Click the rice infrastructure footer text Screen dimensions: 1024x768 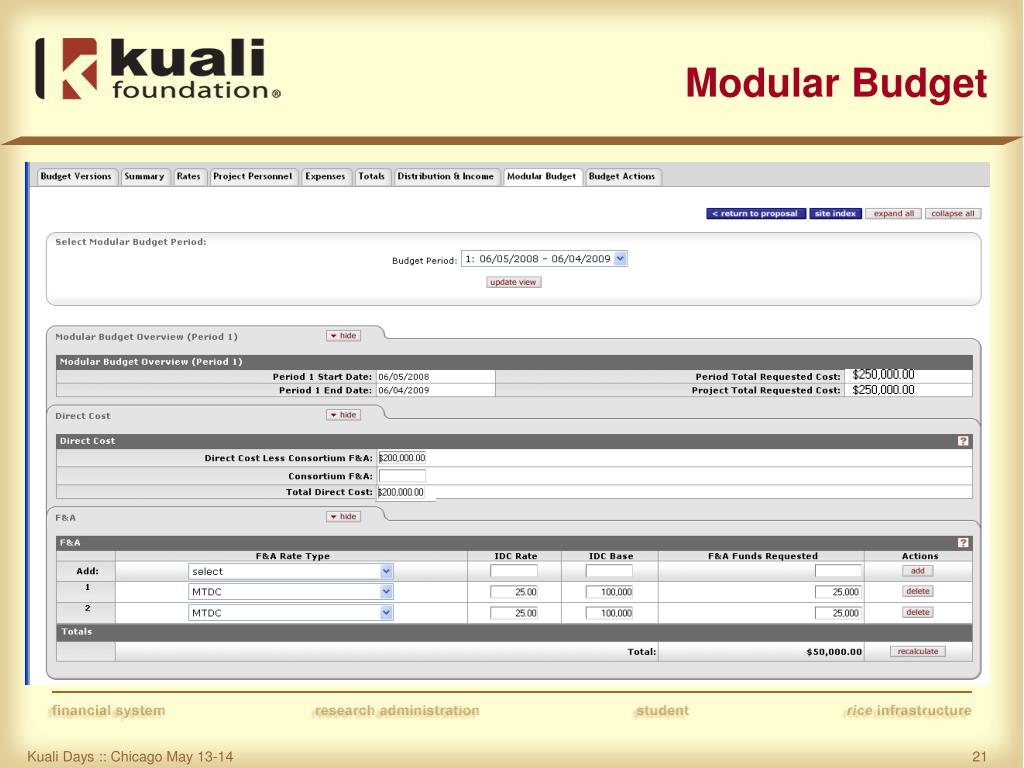point(908,711)
